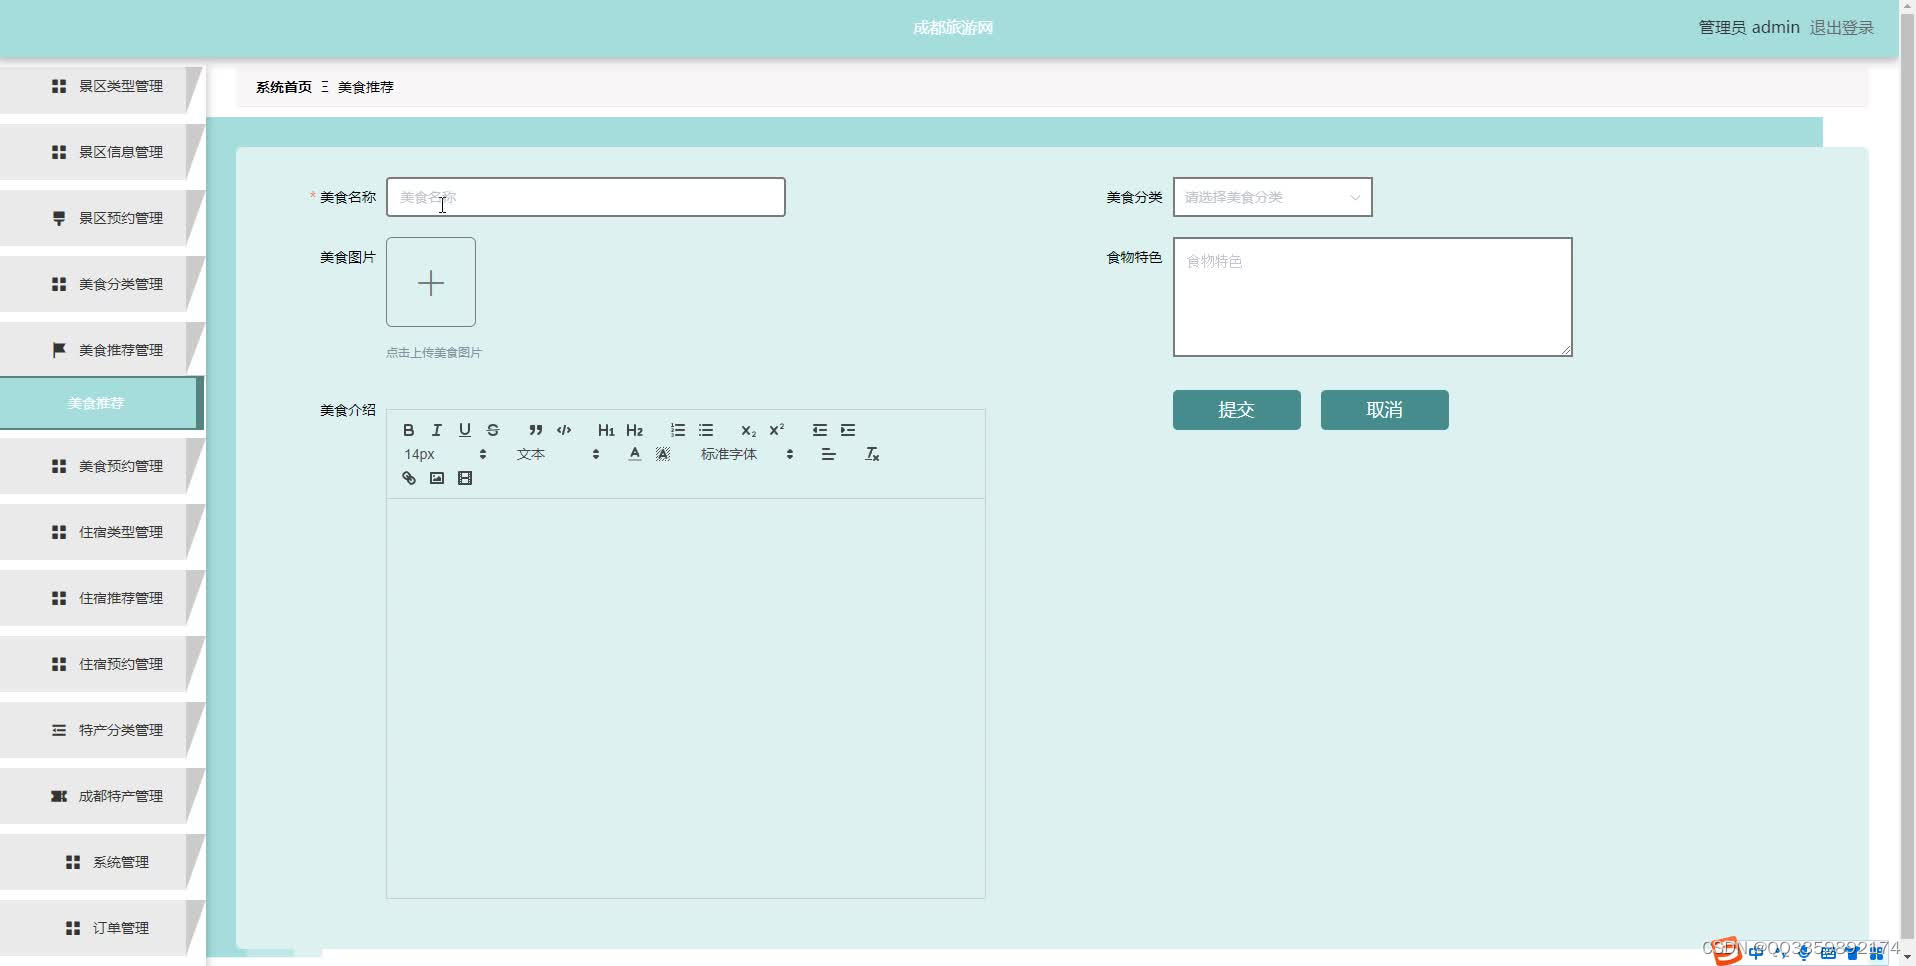1916x966 pixels.
Task: Open 美食预约管理 sidebar menu
Action: coord(101,466)
